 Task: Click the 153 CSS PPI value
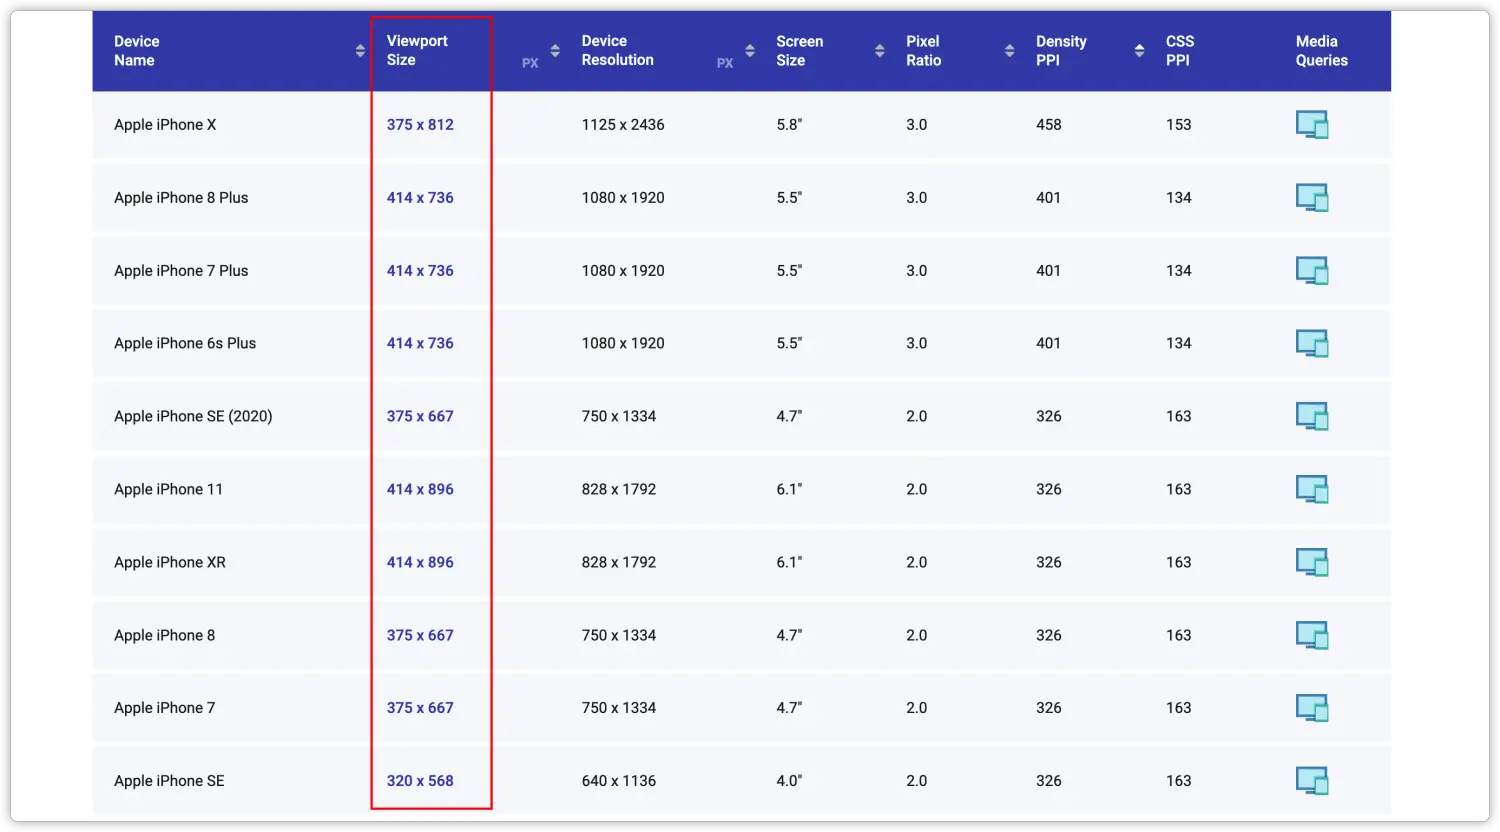coord(1179,125)
